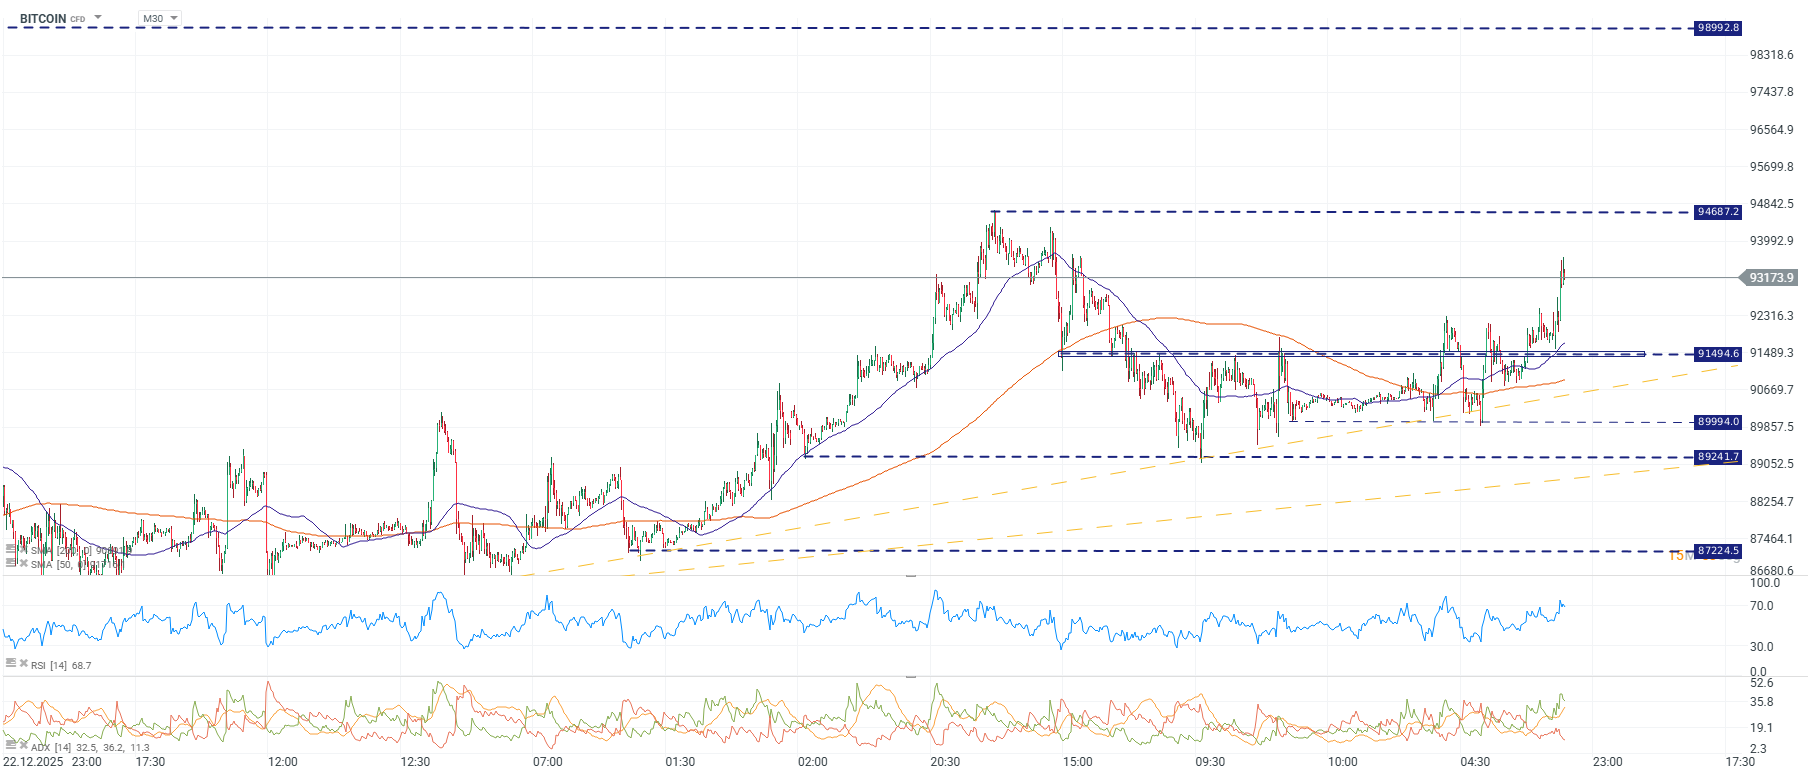The width and height of the screenshot is (1810, 779).
Task: Open settings menu for SMA 200 indicator
Action: pos(10,549)
